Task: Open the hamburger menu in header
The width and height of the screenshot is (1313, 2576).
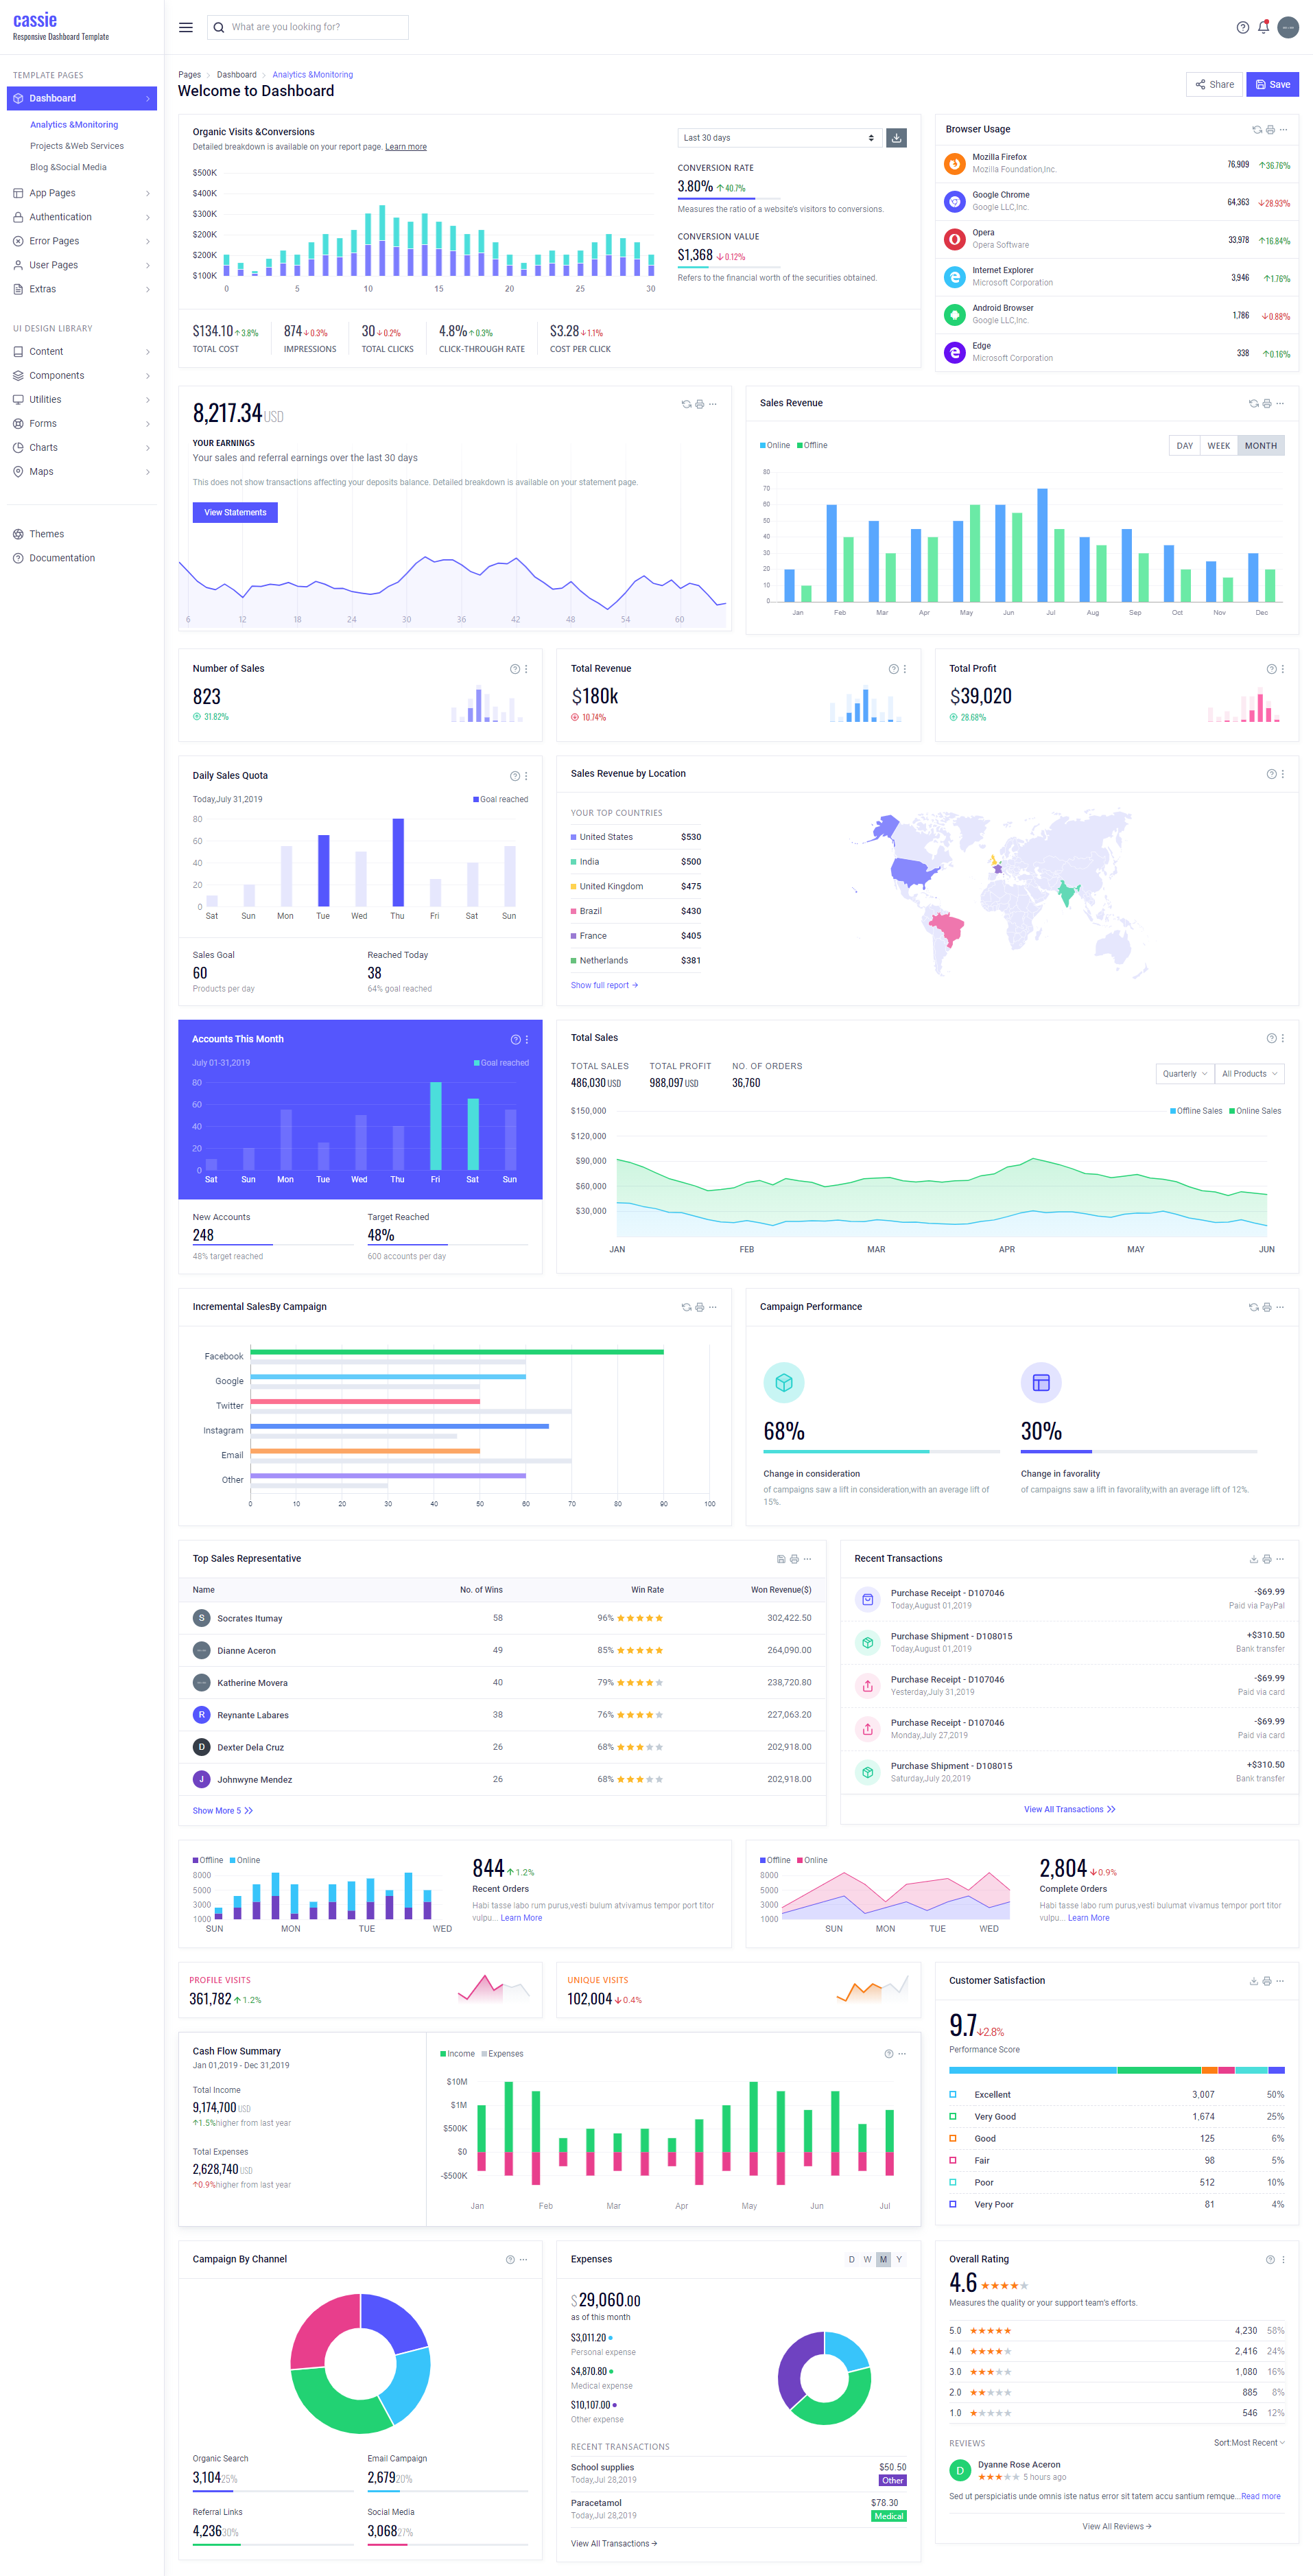Action: [x=186, y=27]
